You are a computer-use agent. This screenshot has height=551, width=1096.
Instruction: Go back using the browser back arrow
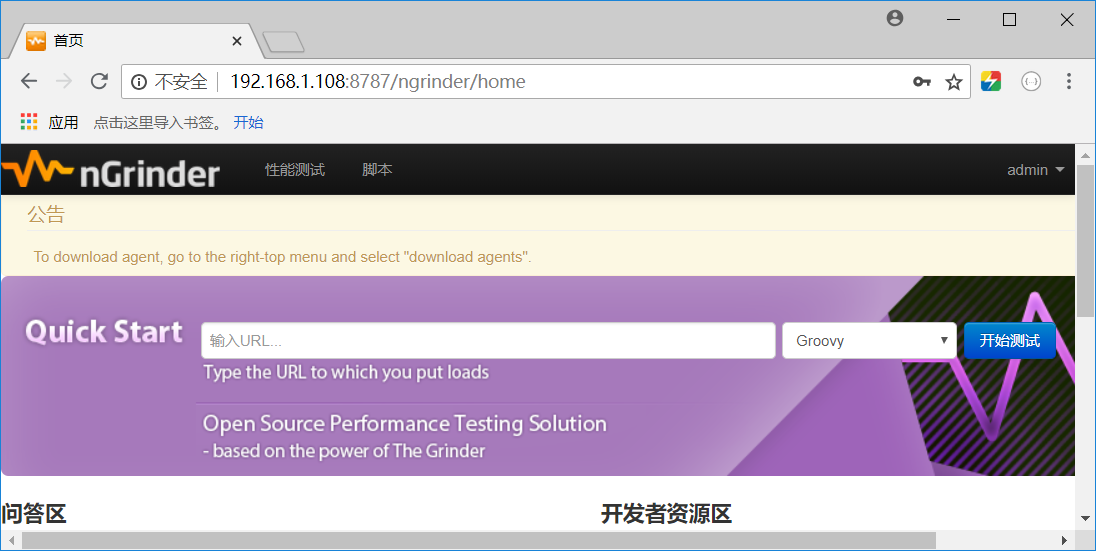pos(29,81)
